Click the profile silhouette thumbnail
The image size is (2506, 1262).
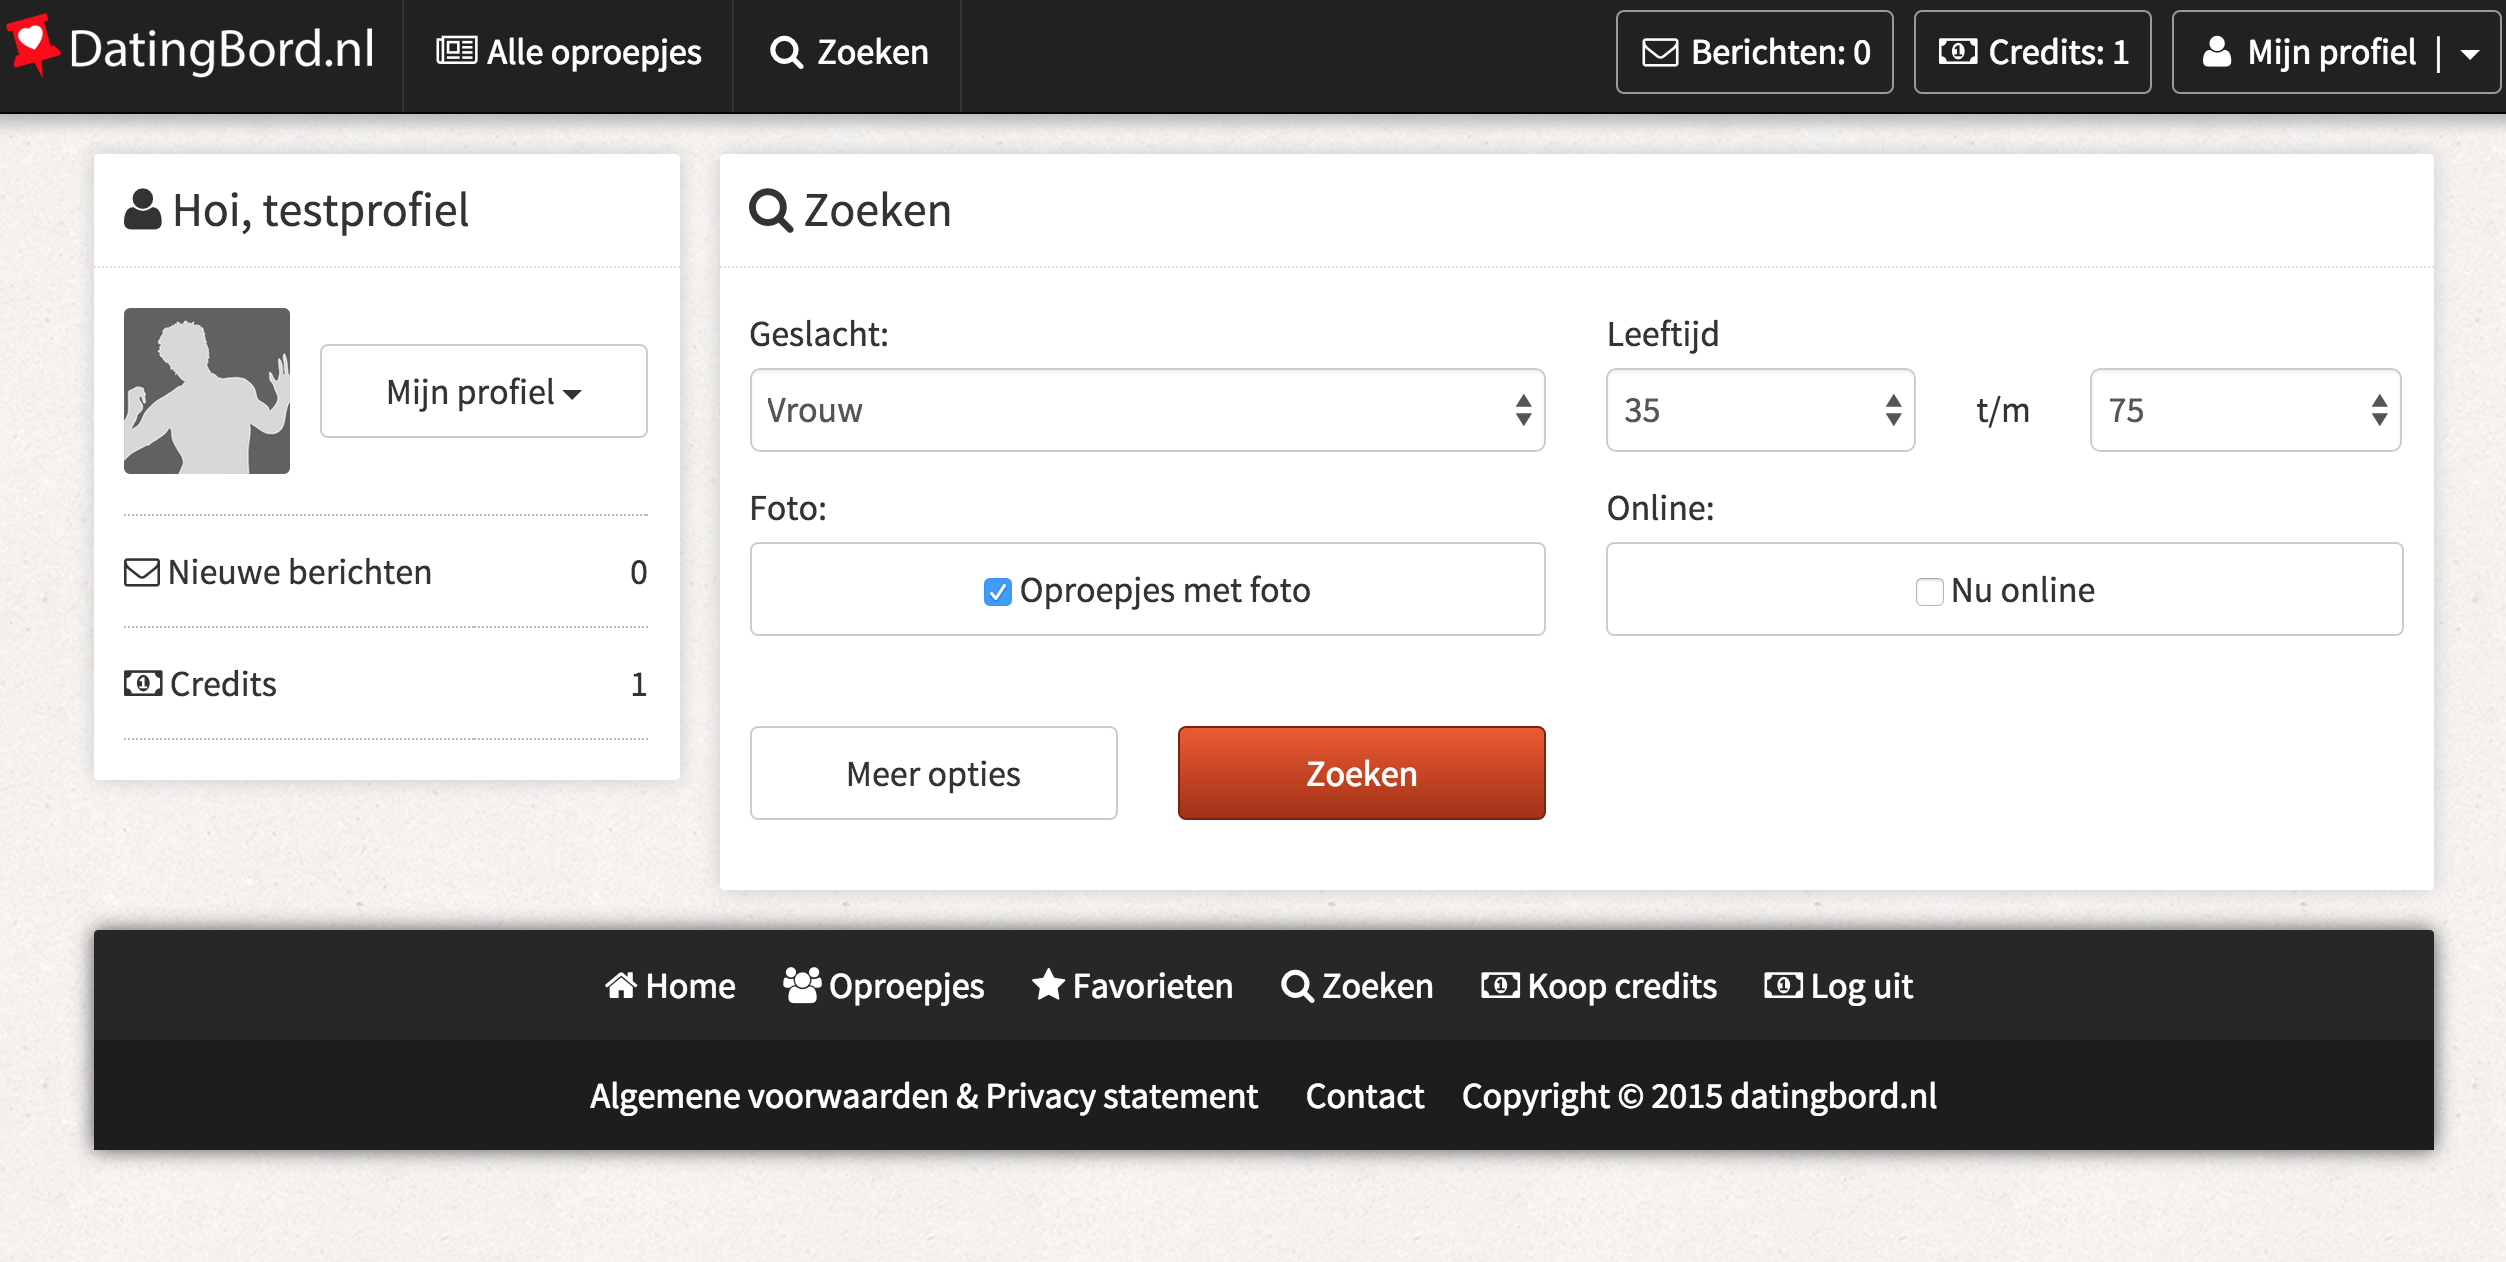(x=207, y=391)
